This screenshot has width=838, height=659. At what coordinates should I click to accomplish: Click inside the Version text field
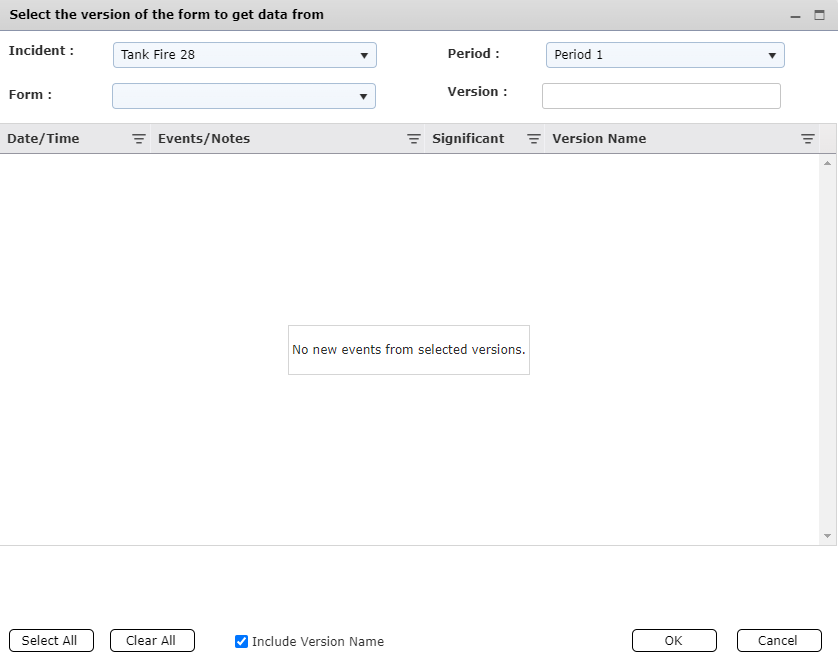pyautogui.click(x=660, y=95)
